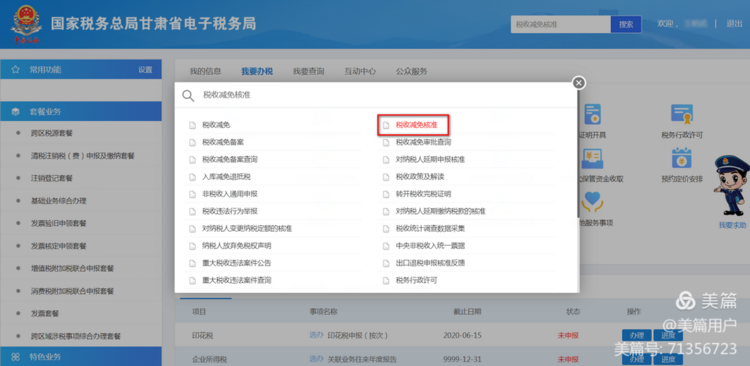Open 跨区域涉税事项综合办理套餐

click(x=76, y=336)
